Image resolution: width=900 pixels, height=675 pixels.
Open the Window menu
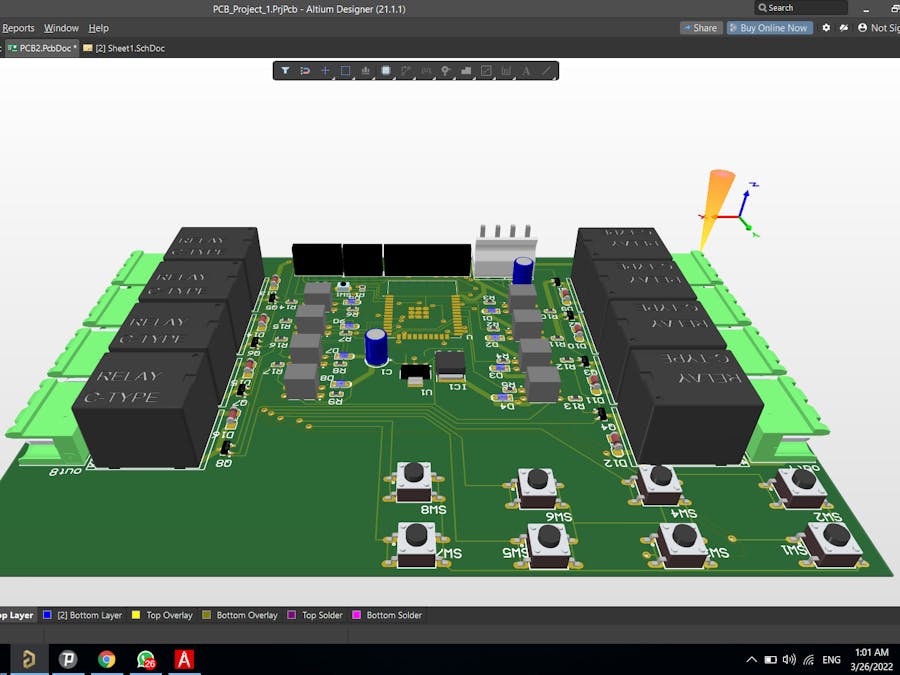61,28
